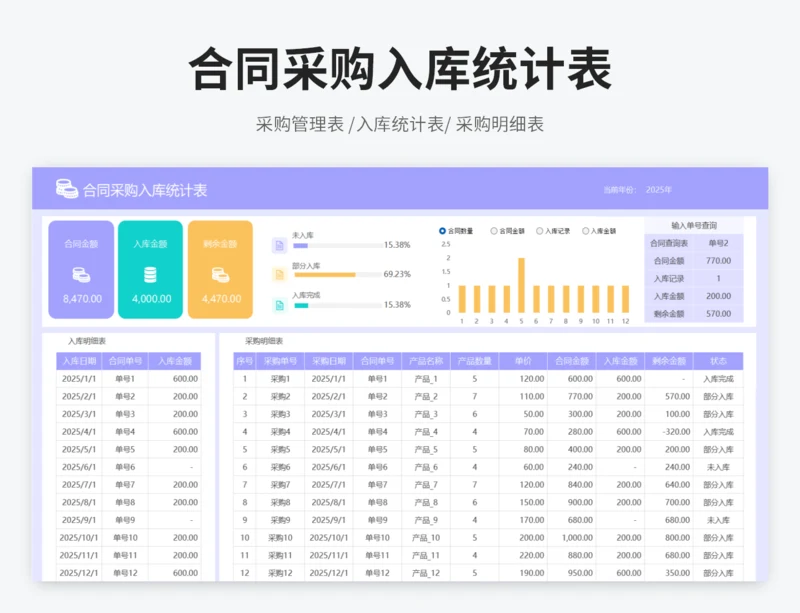Screen dimensions: 800x613
Task: Click the 入库完成 status in row 1
Action: [718, 379]
